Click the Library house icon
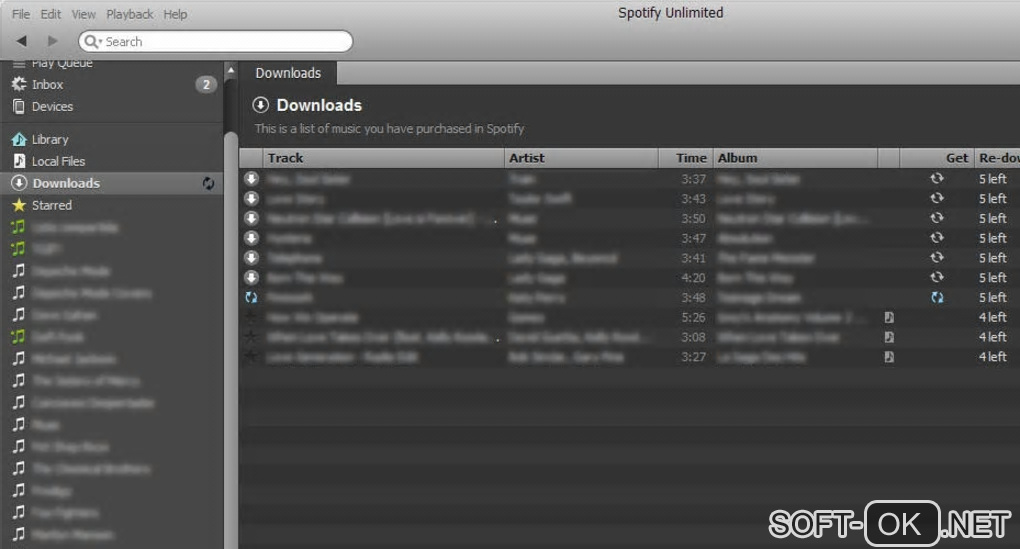 click(x=19, y=139)
